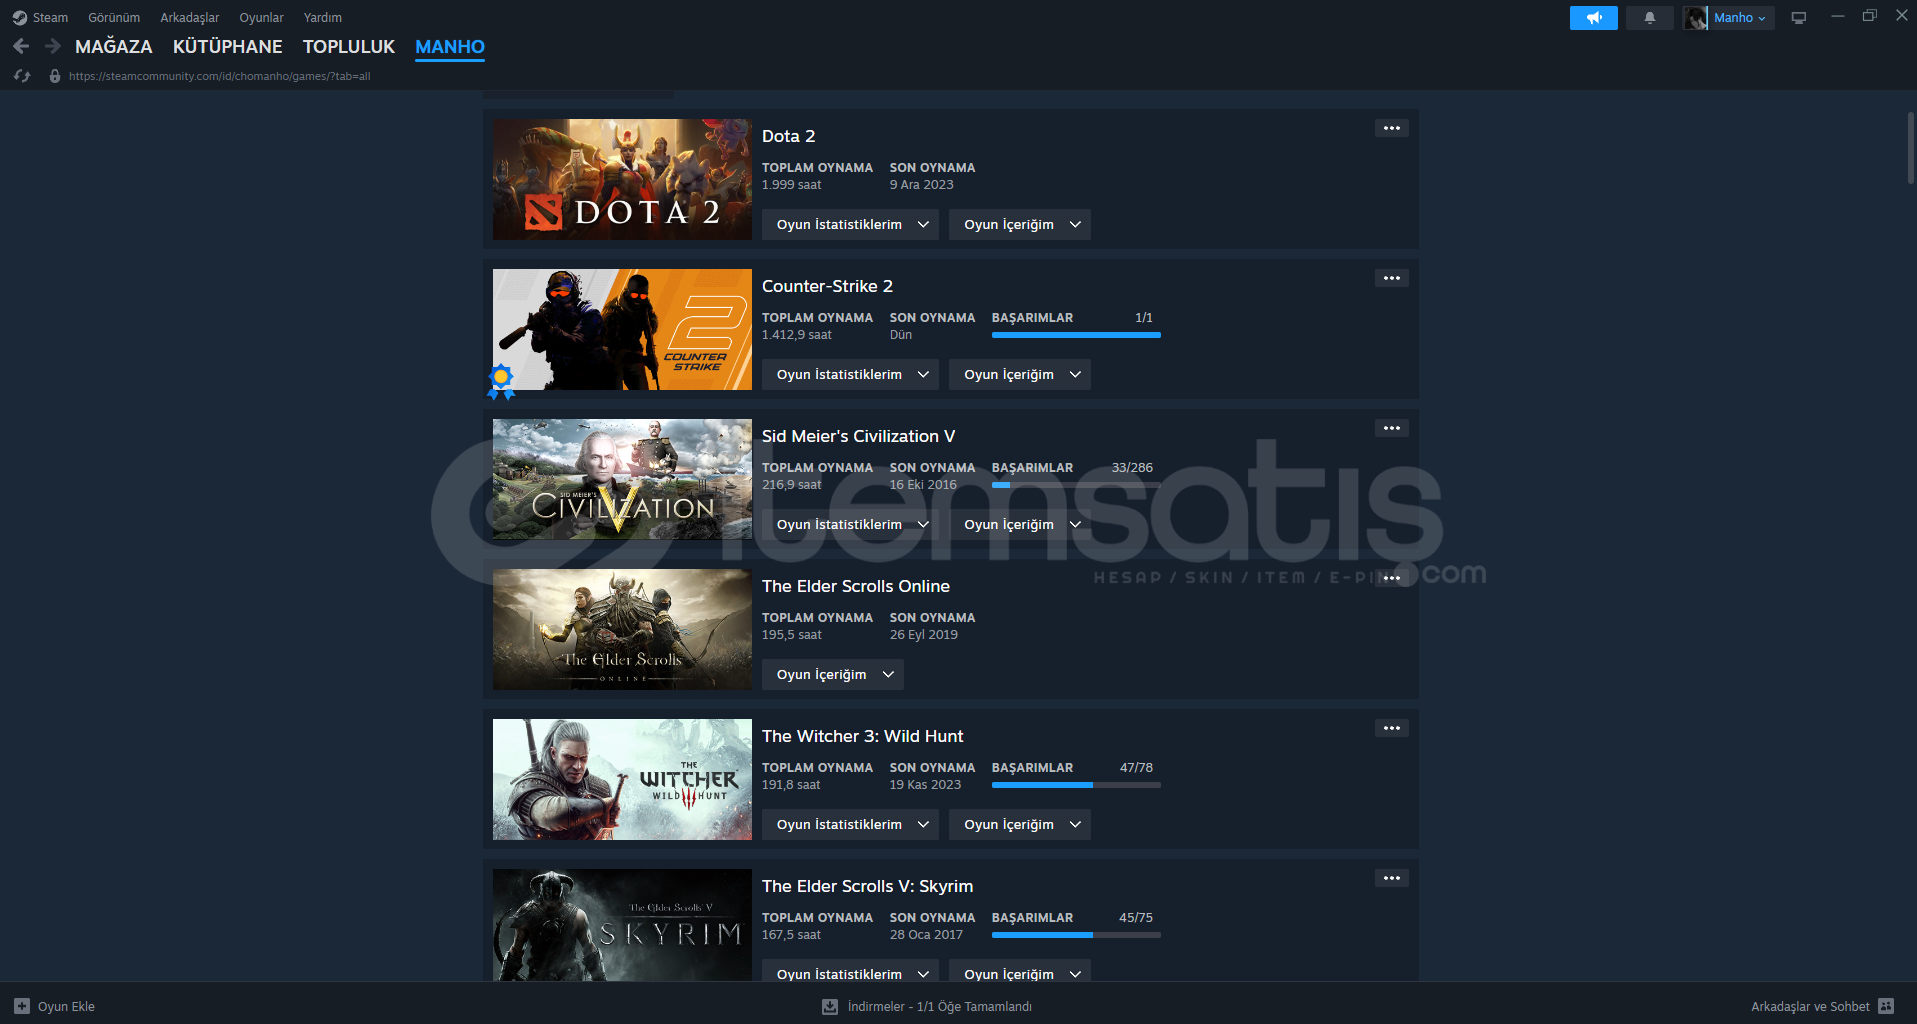Click Counter-Strike 2 achievements progress bar
Screen dimensions: 1917x1024
[x=1076, y=335]
